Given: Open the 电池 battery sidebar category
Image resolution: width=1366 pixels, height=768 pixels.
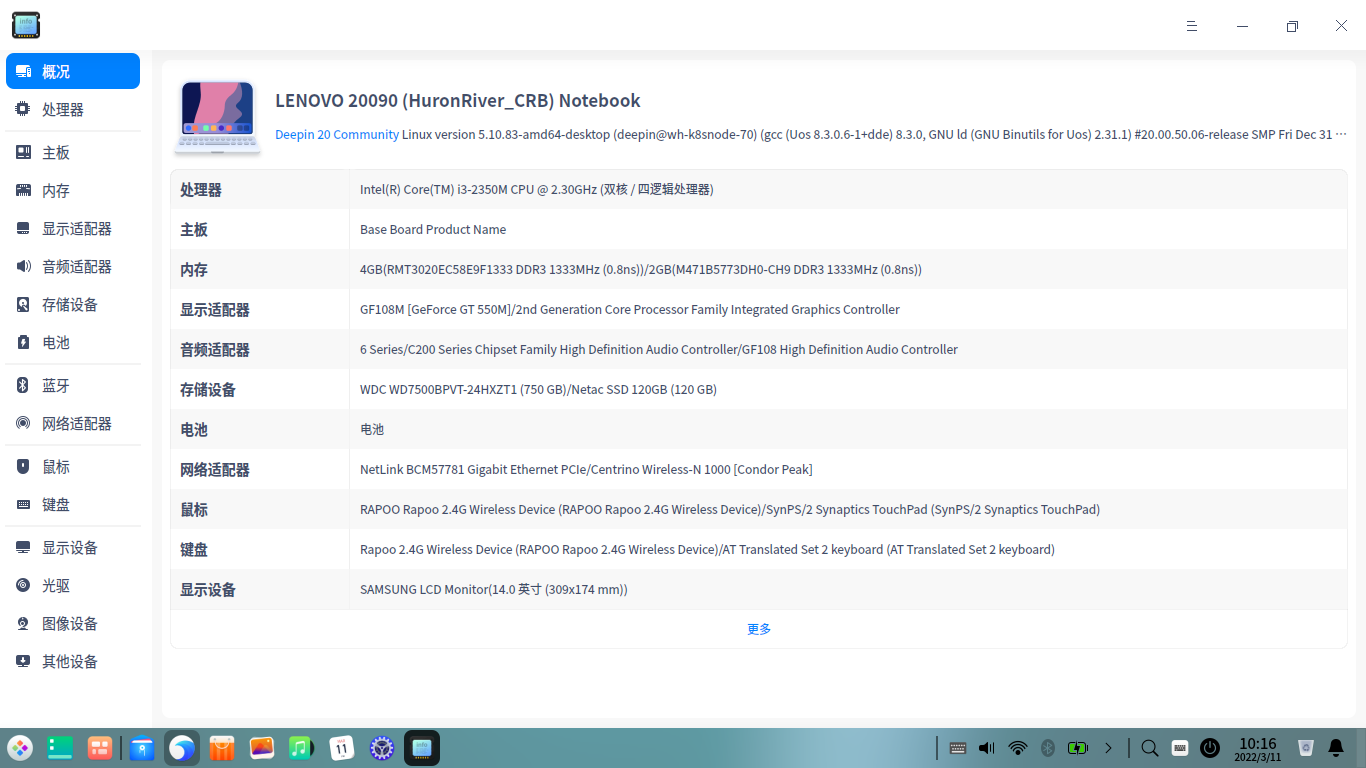Looking at the screenshot, I should pyautogui.click(x=73, y=342).
